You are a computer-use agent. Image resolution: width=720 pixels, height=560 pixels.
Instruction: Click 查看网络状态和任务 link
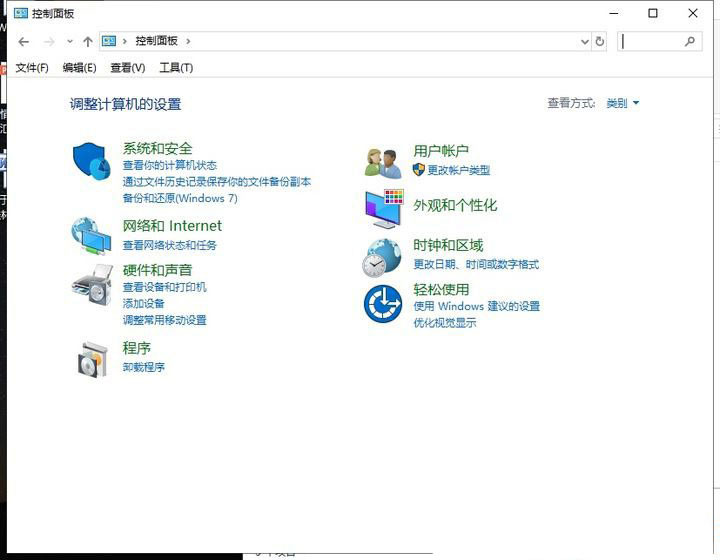[169, 245]
